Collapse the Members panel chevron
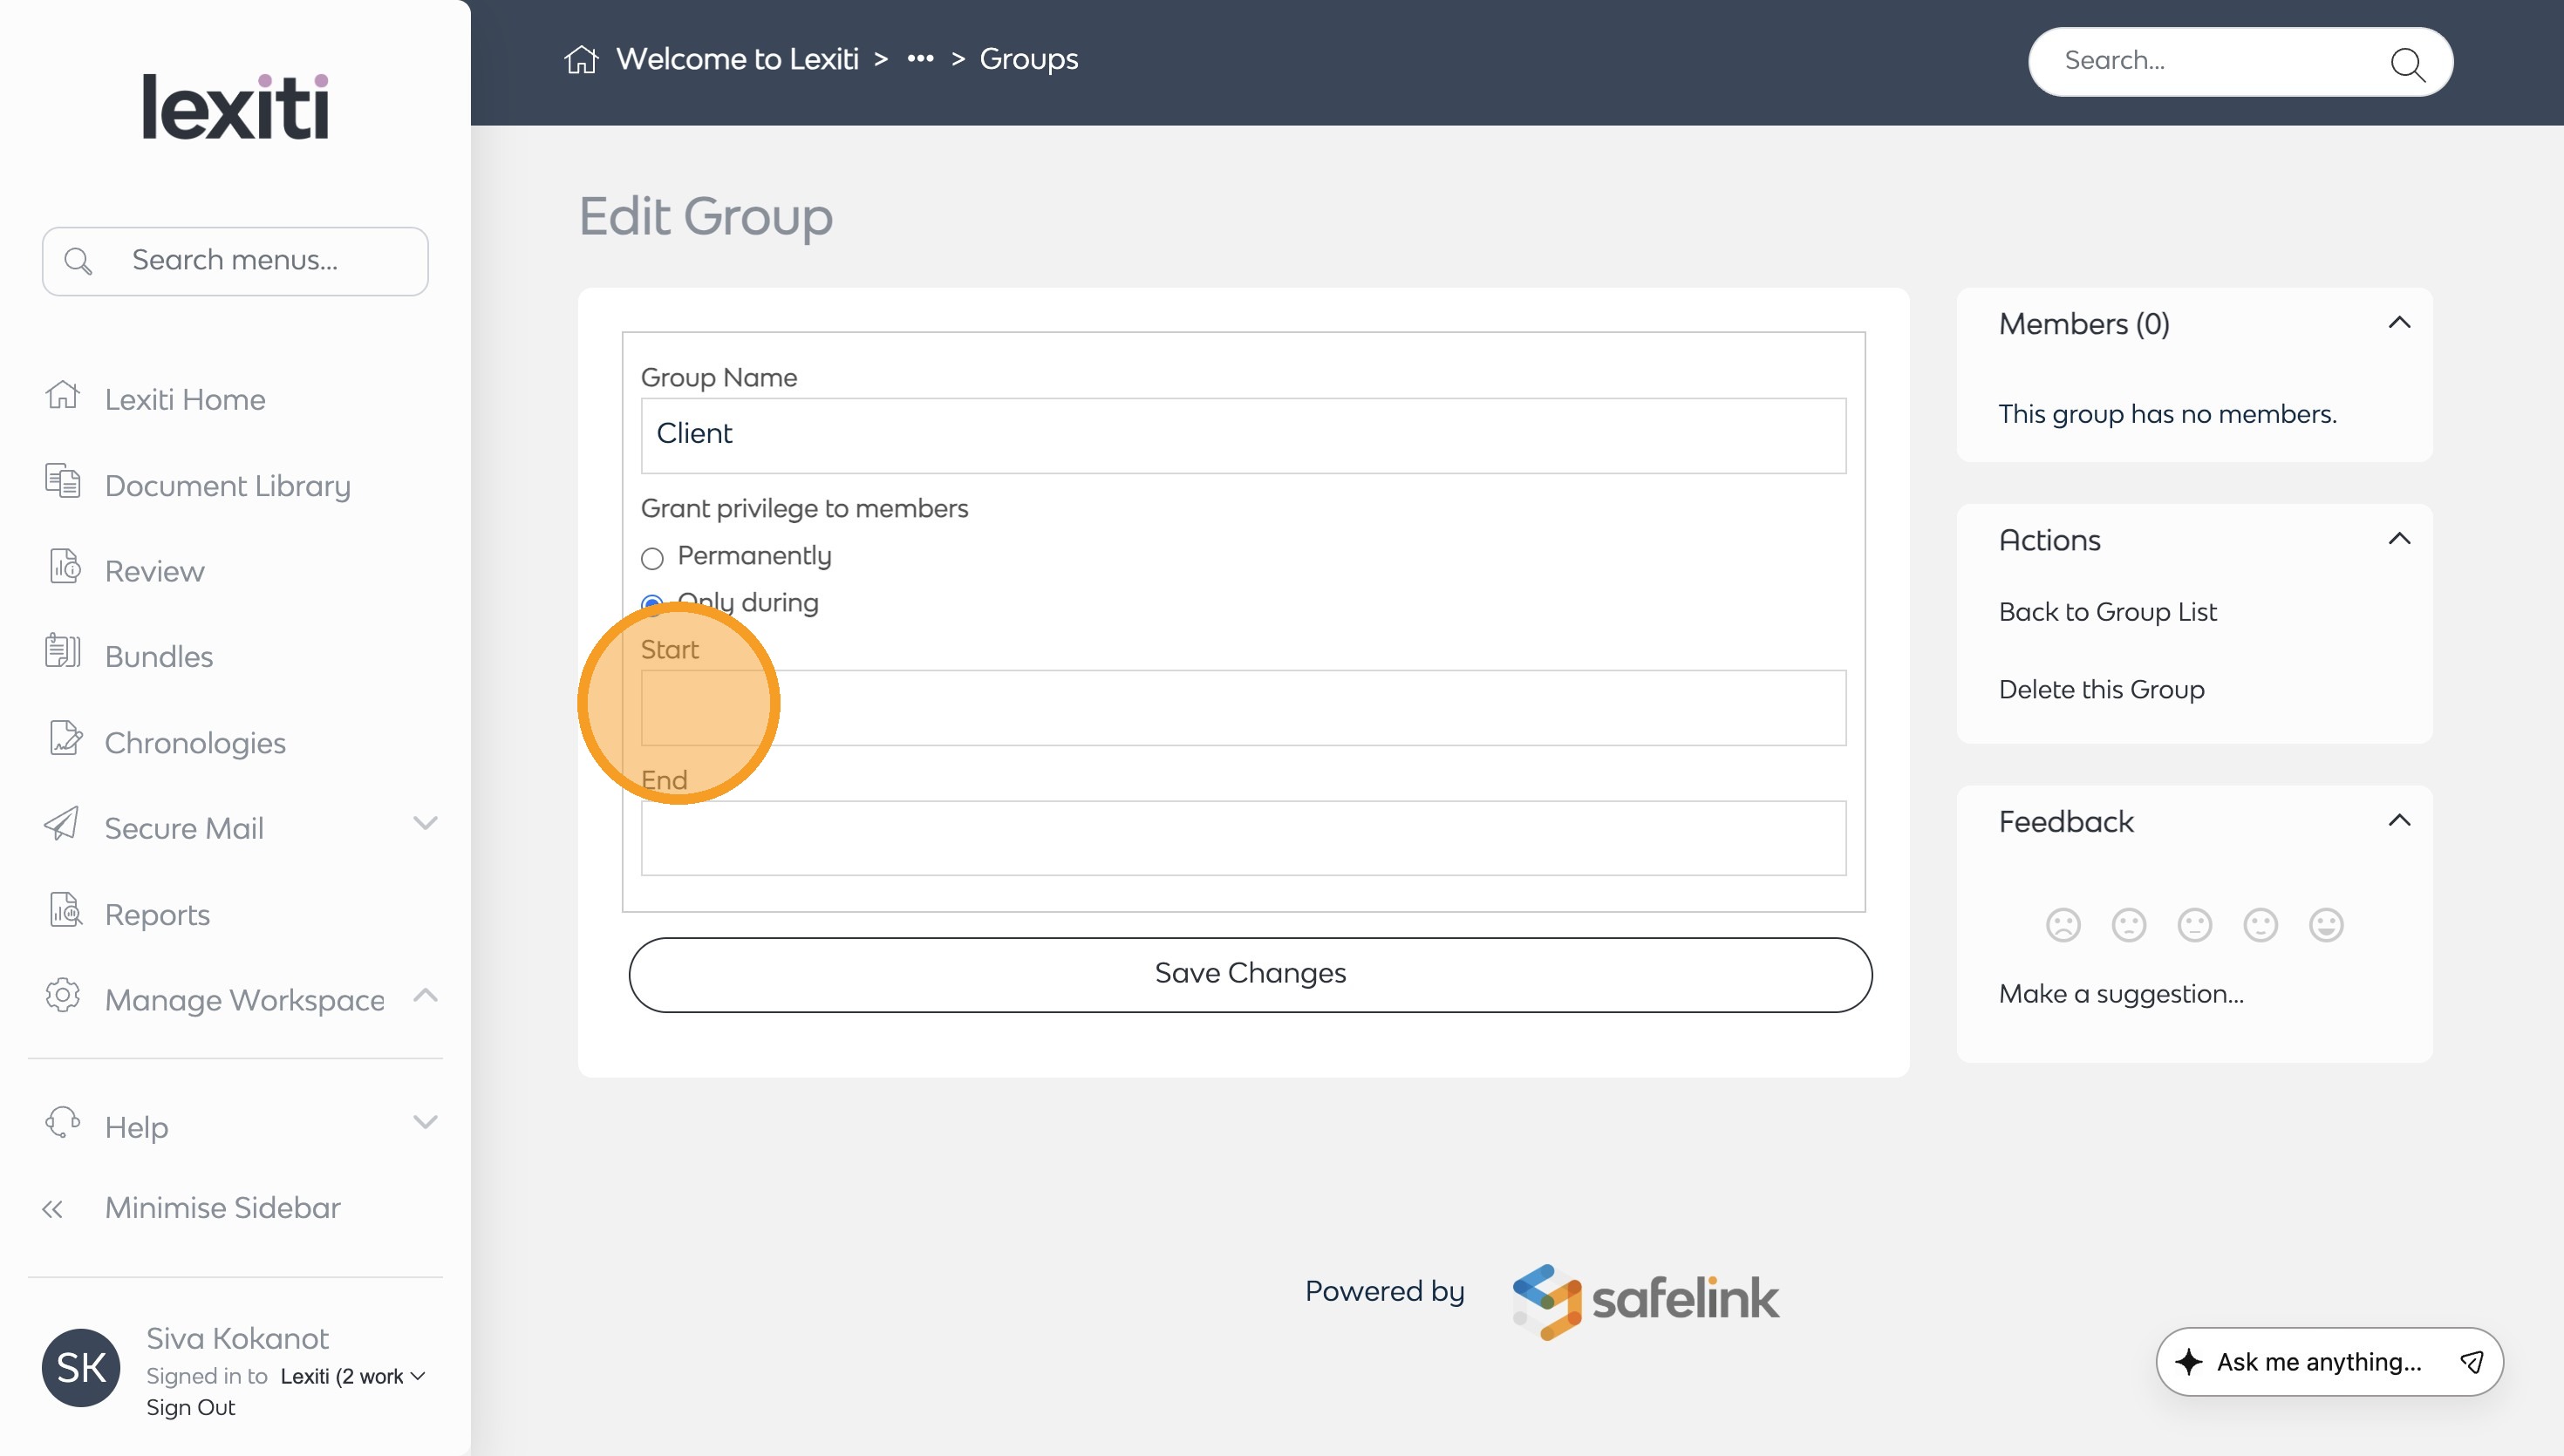The height and width of the screenshot is (1456, 2564). (2399, 323)
